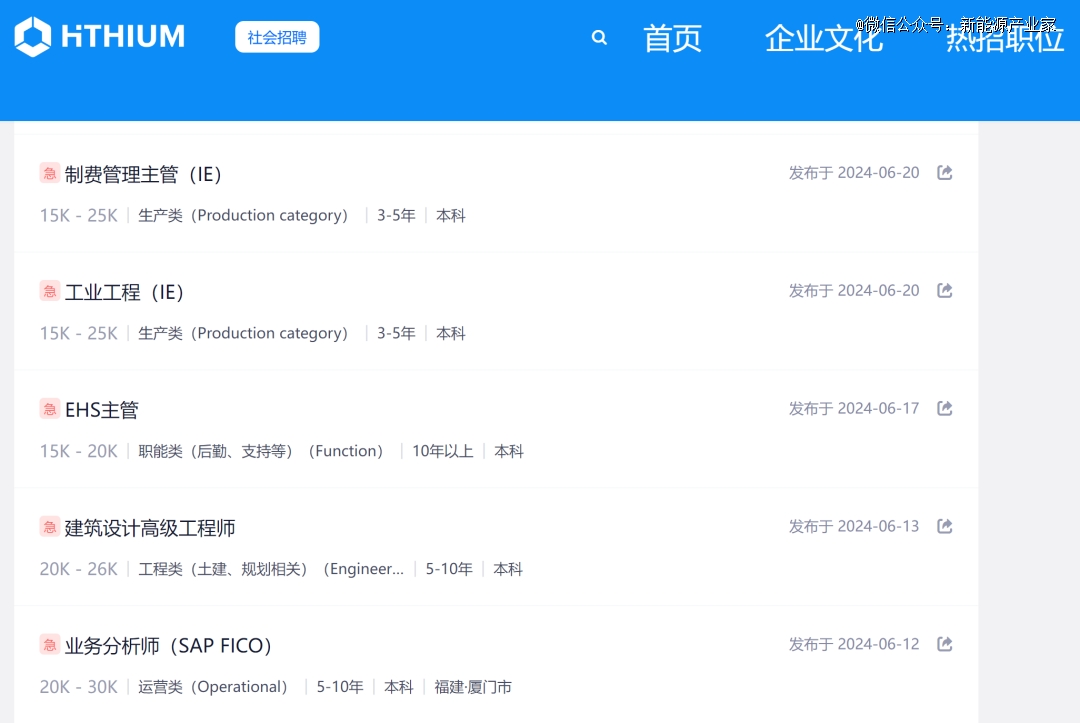Image resolution: width=1080 pixels, height=723 pixels.
Task: Open the EHS主管 job title
Action: pos(102,411)
